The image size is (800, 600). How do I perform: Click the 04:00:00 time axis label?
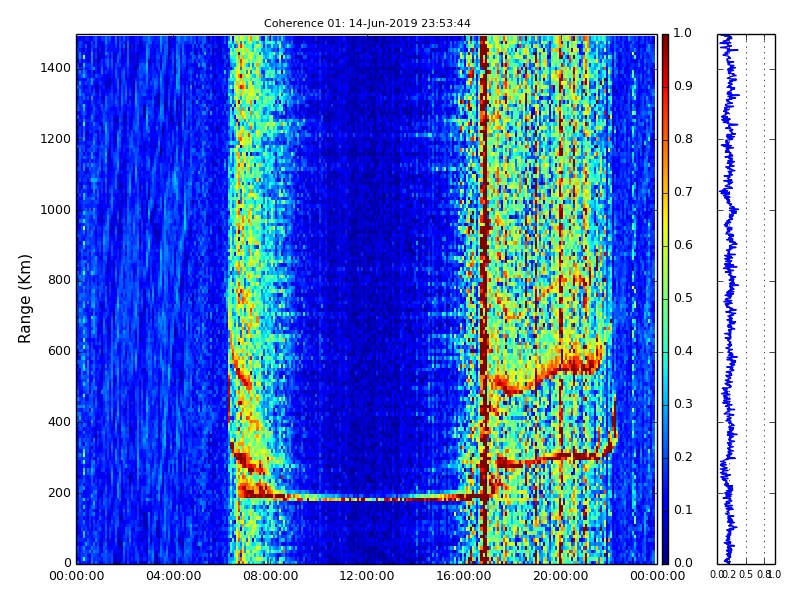pyautogui.click(x=173, y=576)
